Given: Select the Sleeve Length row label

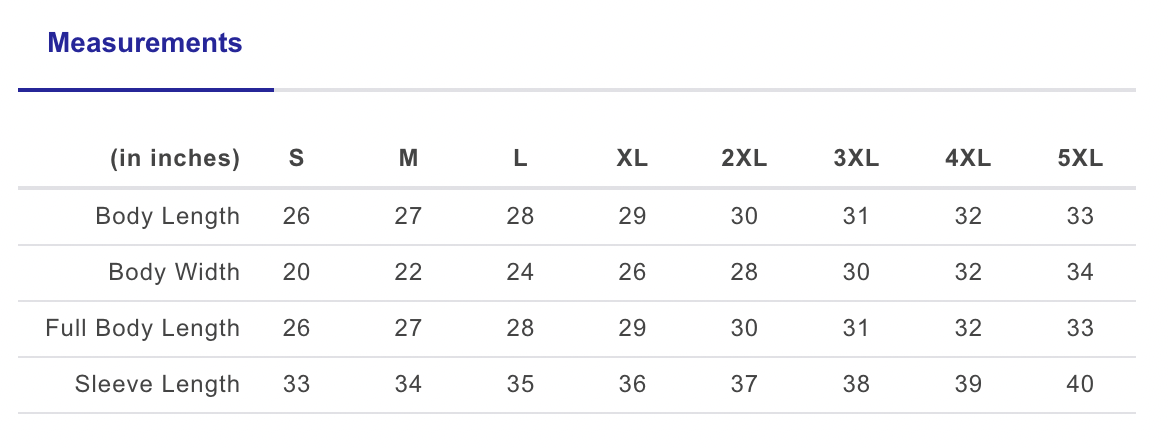Looking at the screenshot, I should [x=157, y=384].
